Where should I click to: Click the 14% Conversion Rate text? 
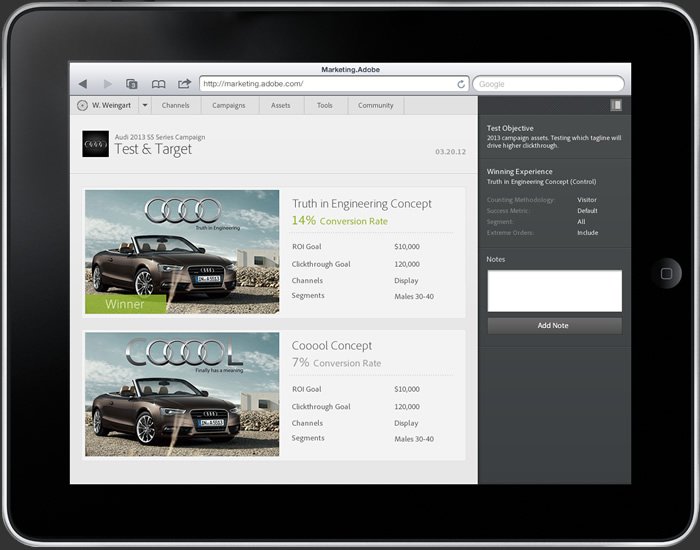340,221
